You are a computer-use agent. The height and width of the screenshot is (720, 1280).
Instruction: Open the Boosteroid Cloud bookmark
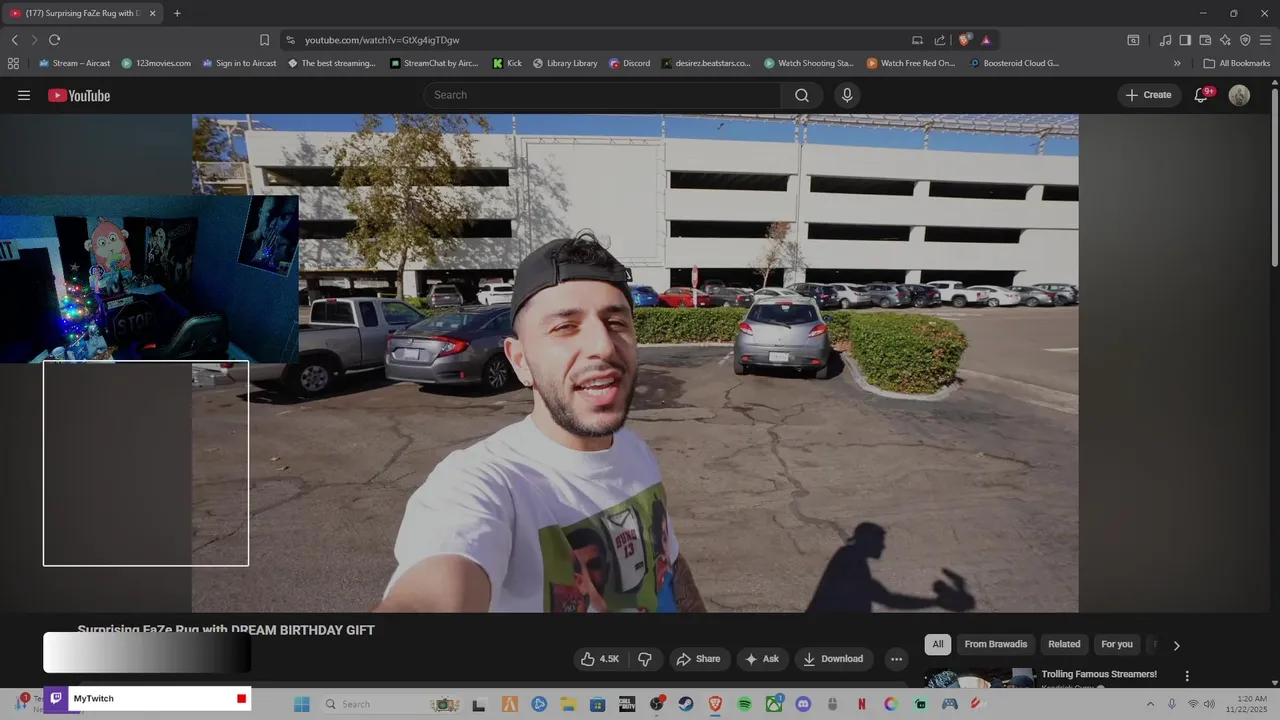(1014, 63)
